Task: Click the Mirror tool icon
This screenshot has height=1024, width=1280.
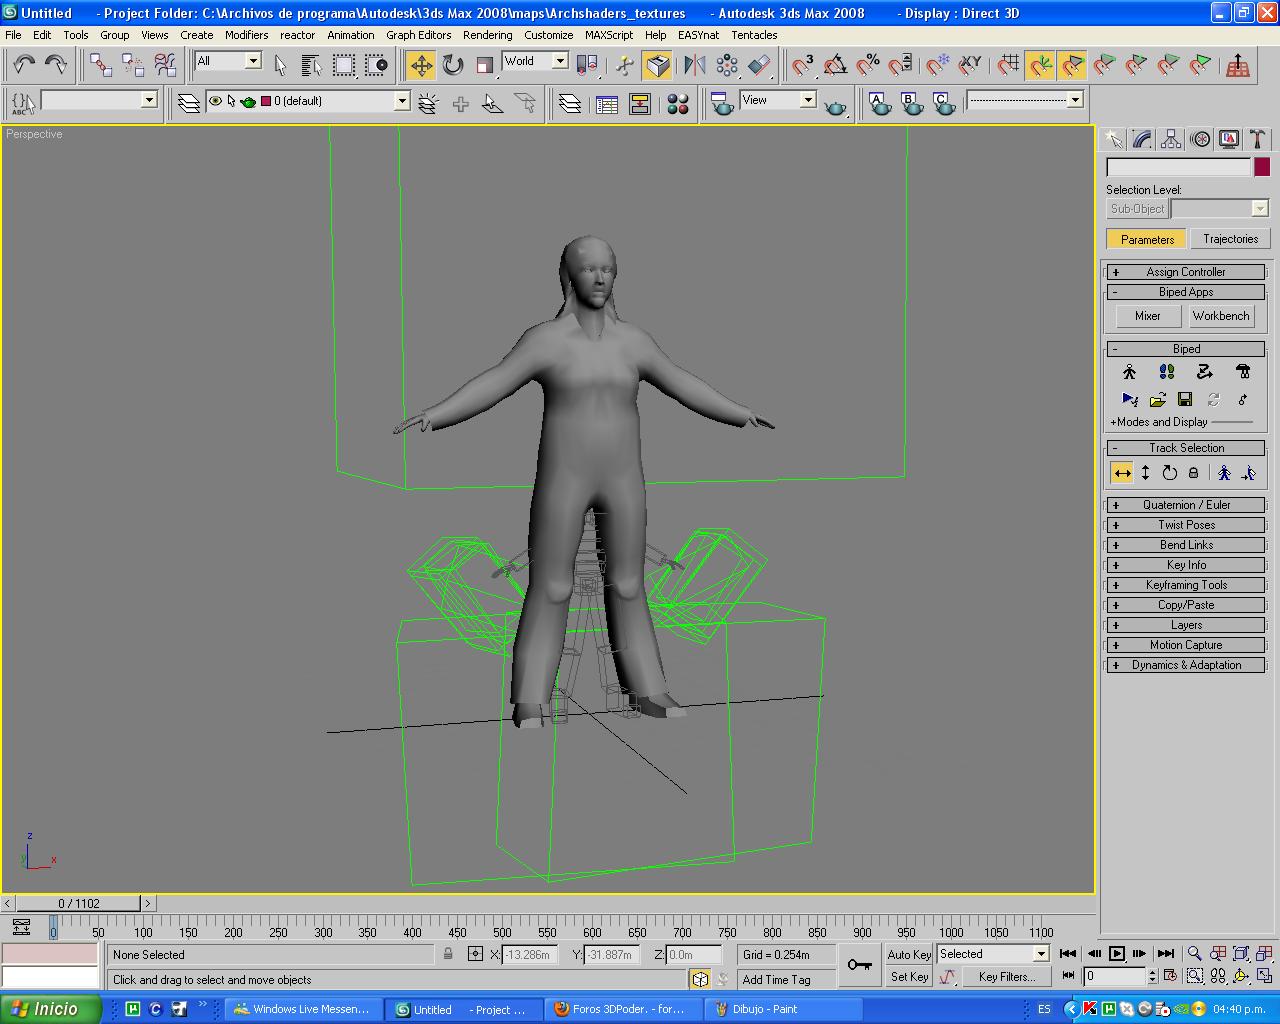Action: [x=694, y=65]
